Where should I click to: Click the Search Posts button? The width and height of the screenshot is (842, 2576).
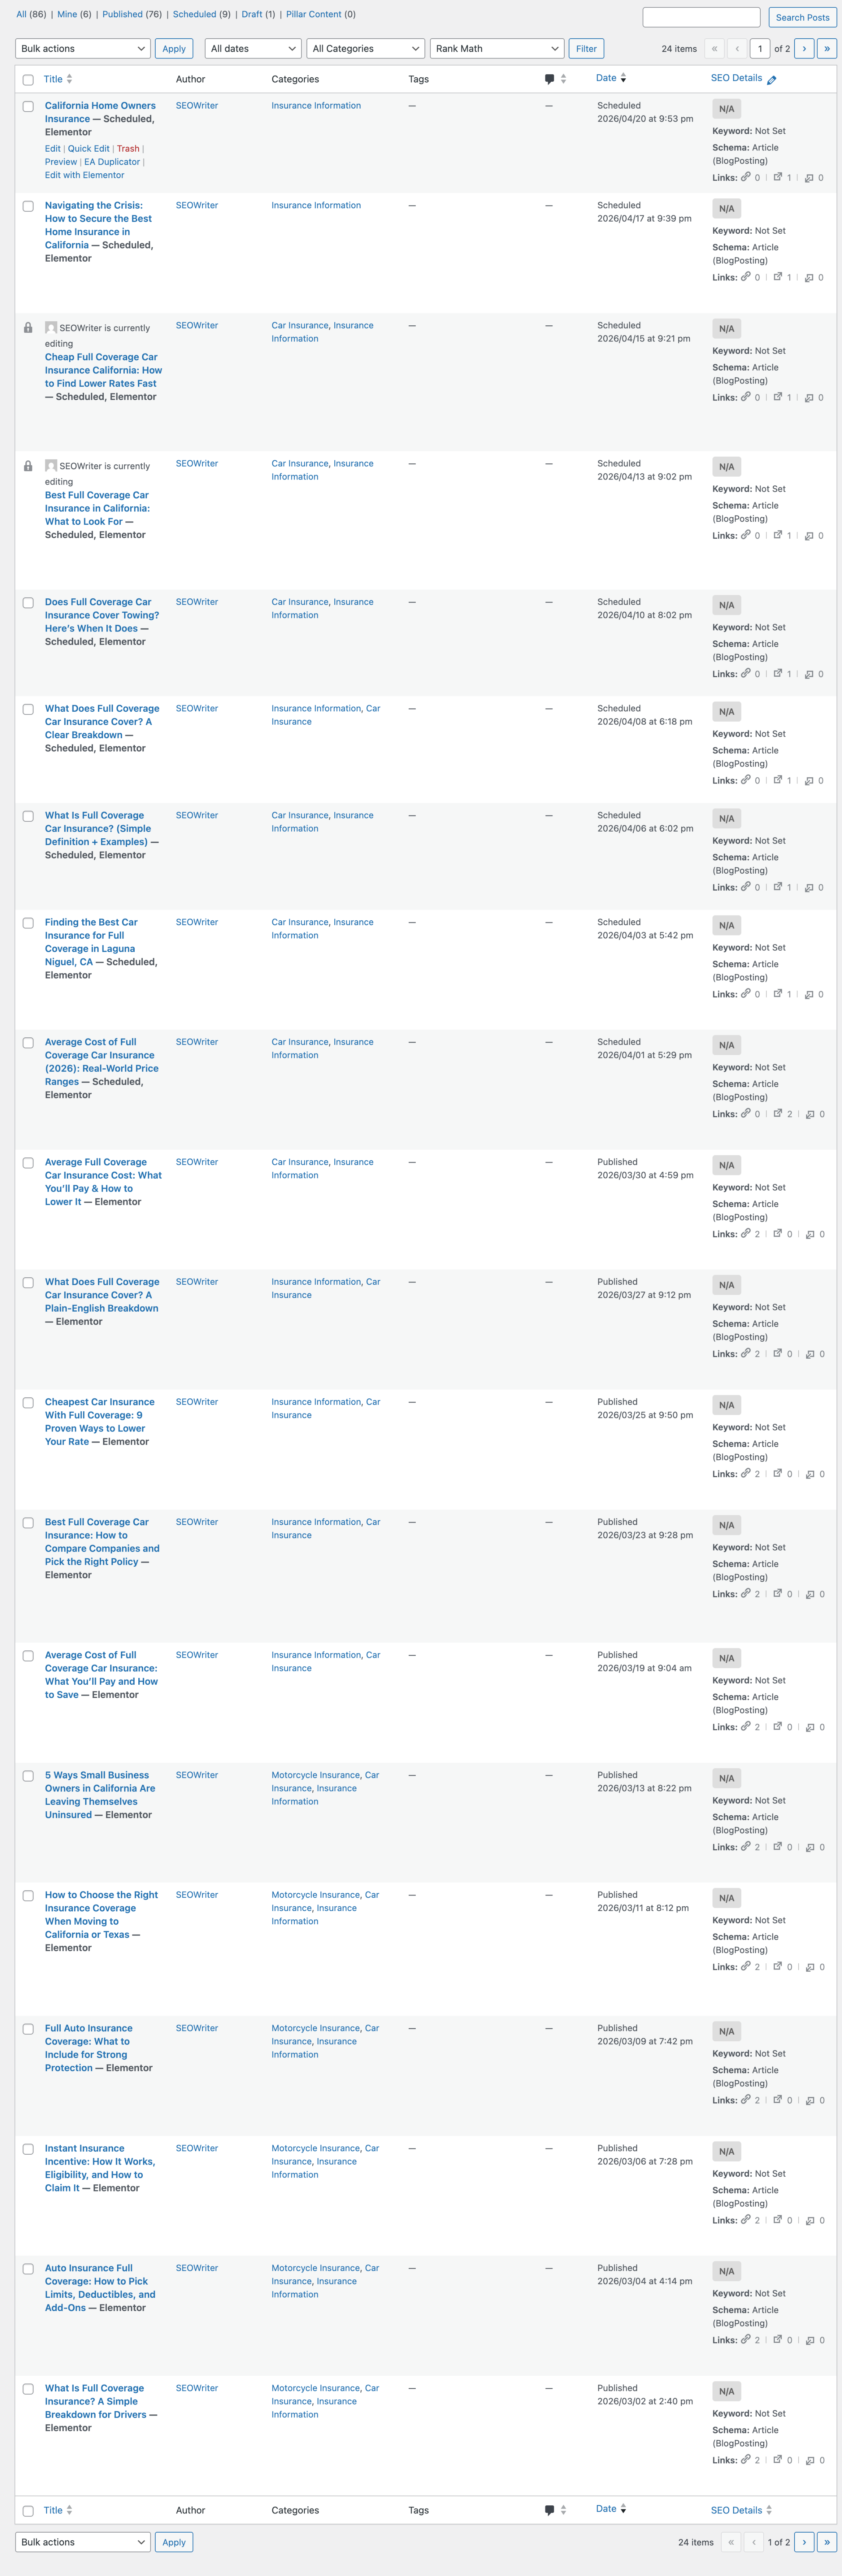(x=802, y=17)
